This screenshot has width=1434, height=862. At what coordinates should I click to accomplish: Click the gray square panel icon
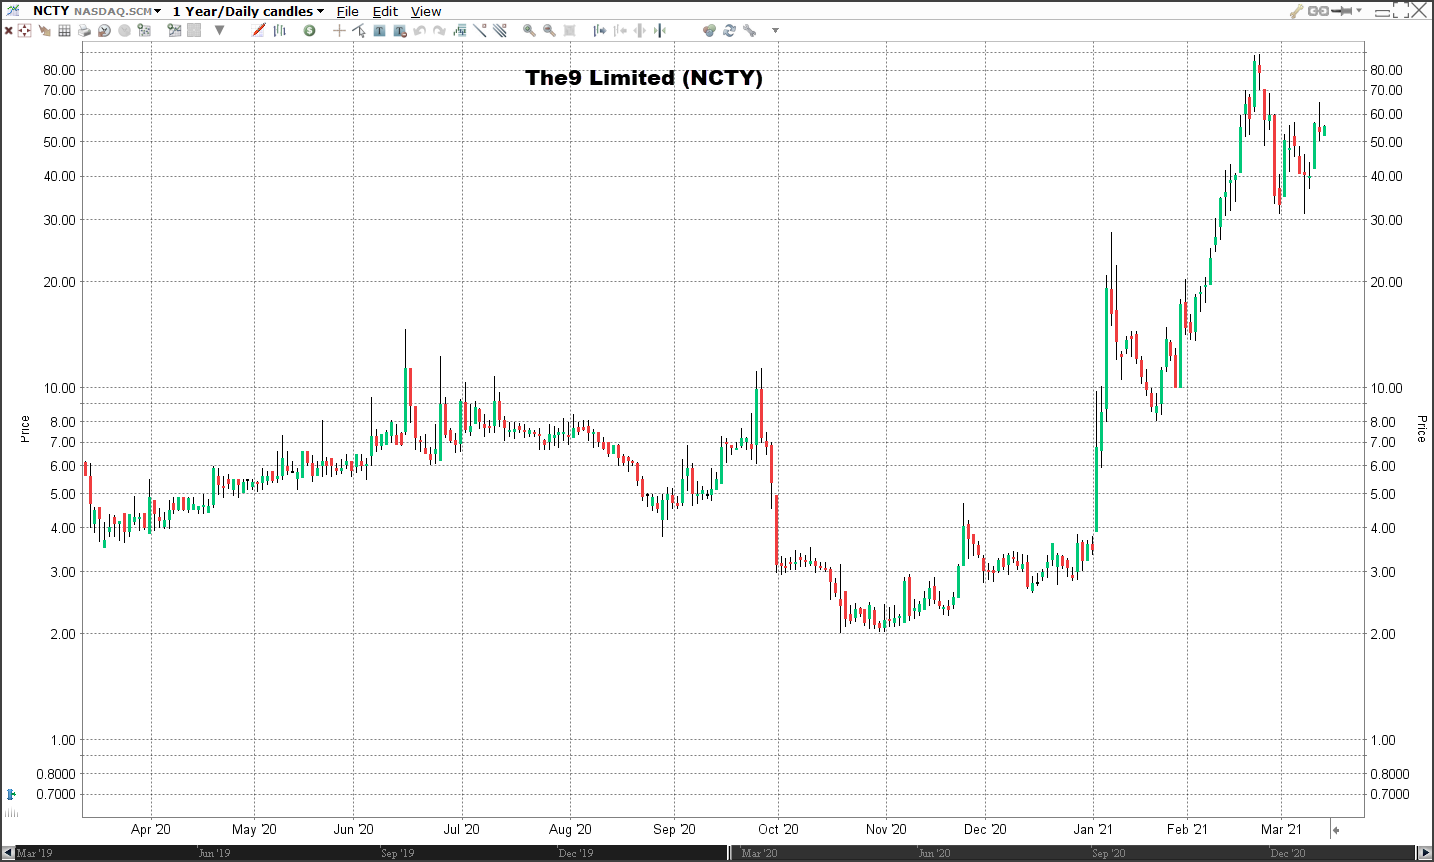pos(194,31)
